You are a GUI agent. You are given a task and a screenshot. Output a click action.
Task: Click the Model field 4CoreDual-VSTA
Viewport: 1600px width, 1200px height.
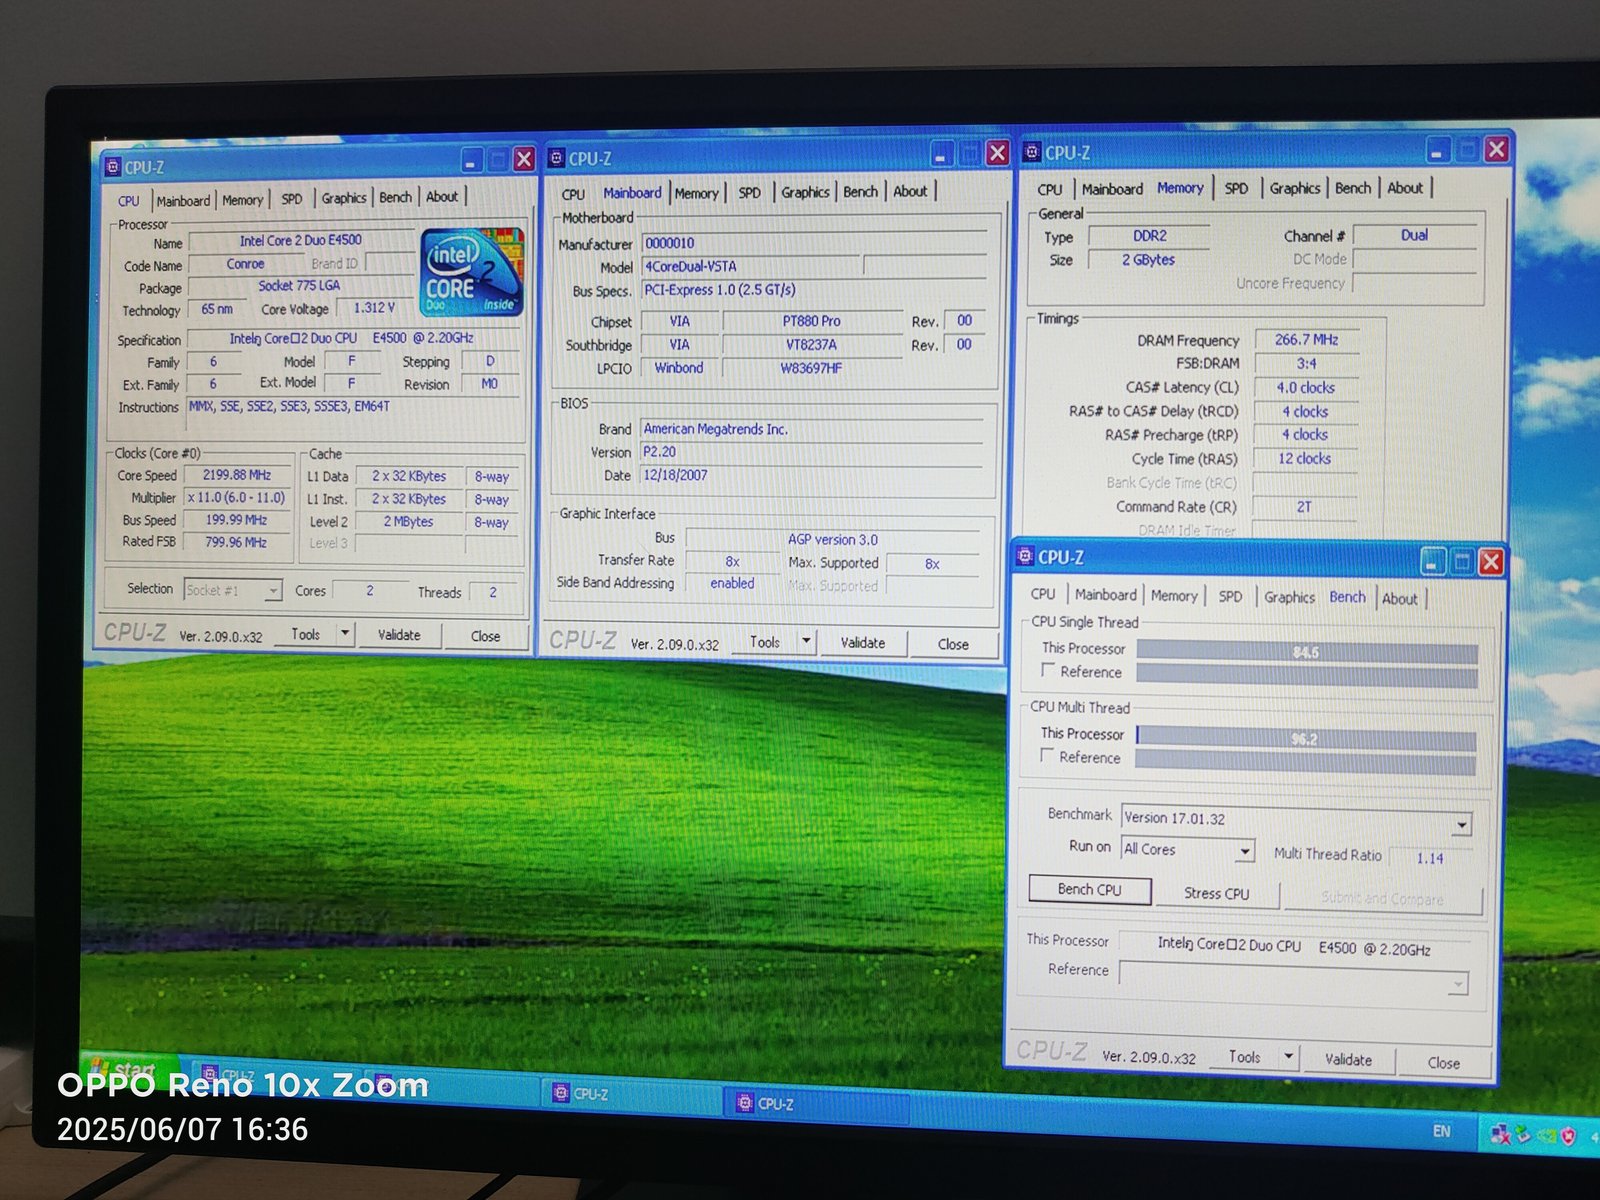click(x=750, y=267)
